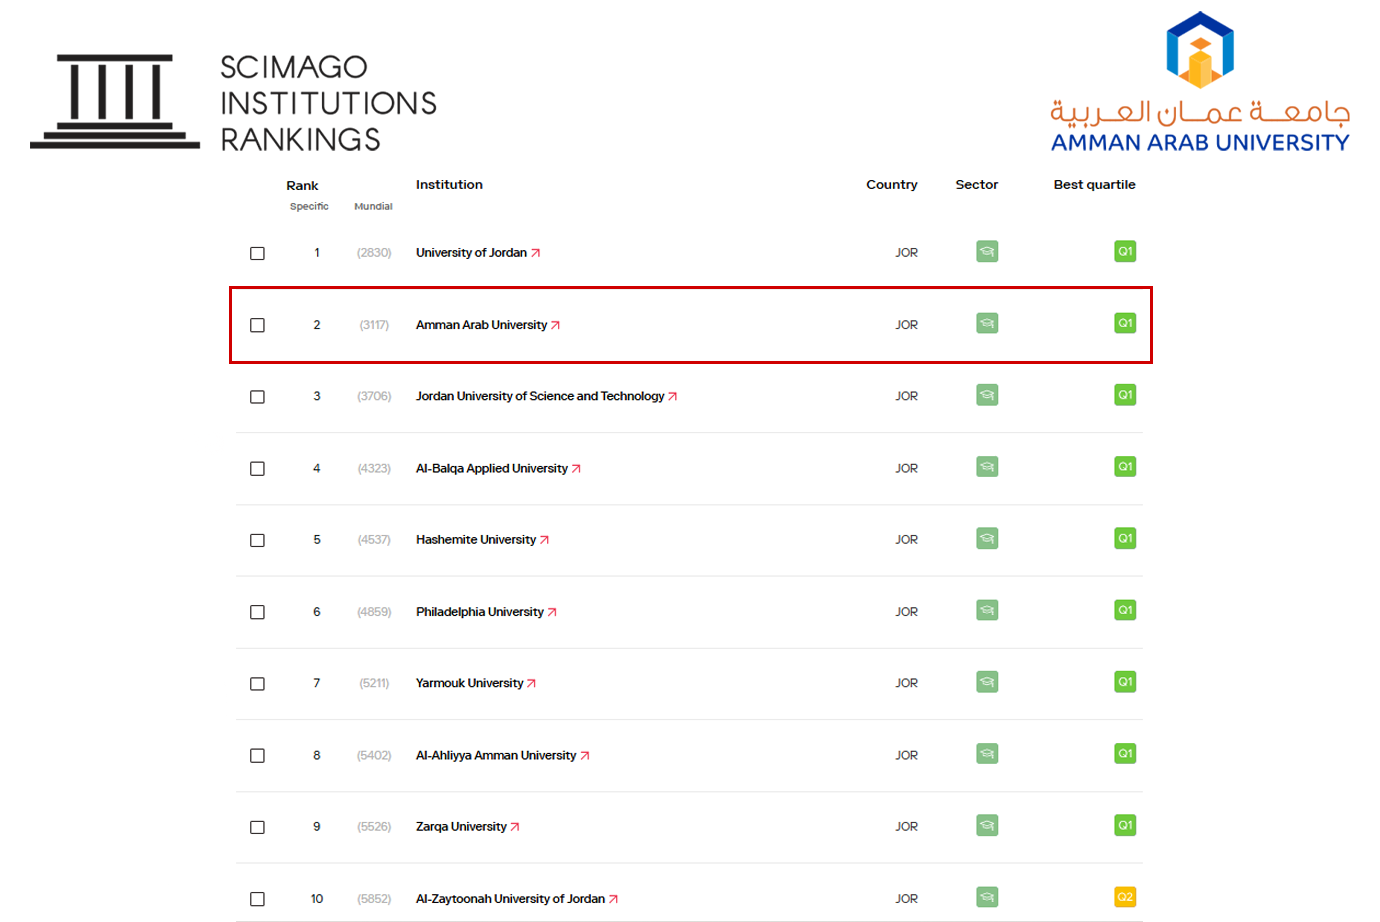Click sector icon for Jordan University of Science and Technology
Image resolution: width=1380 pixels, height=922 pixels.
pos(987,396)
